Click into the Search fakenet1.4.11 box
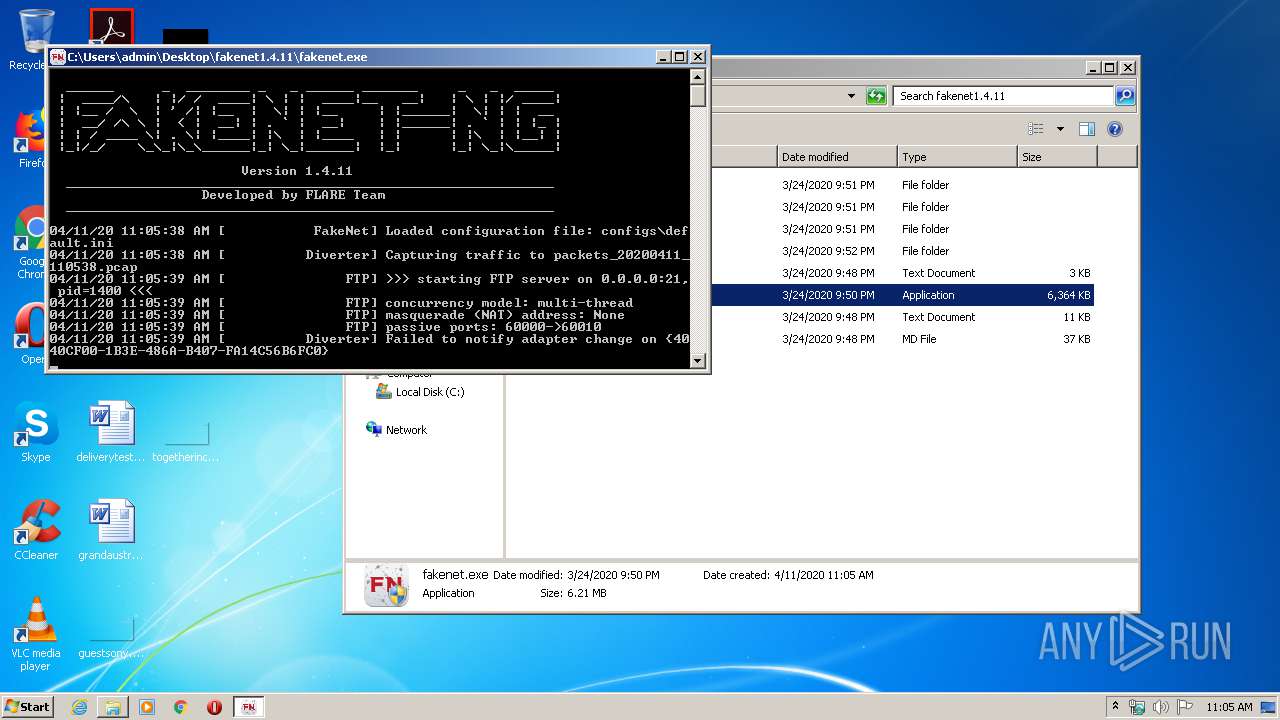Viewport: 1280px width, 720px height. (1003, 96)
